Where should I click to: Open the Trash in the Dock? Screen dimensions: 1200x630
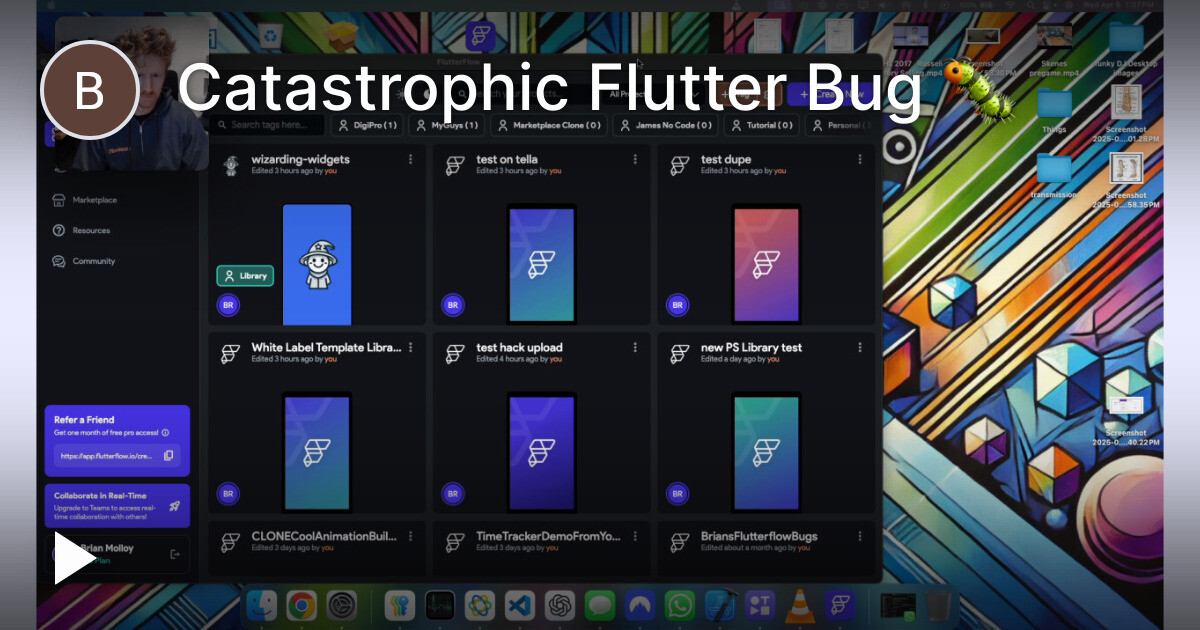tap(938, 605)
